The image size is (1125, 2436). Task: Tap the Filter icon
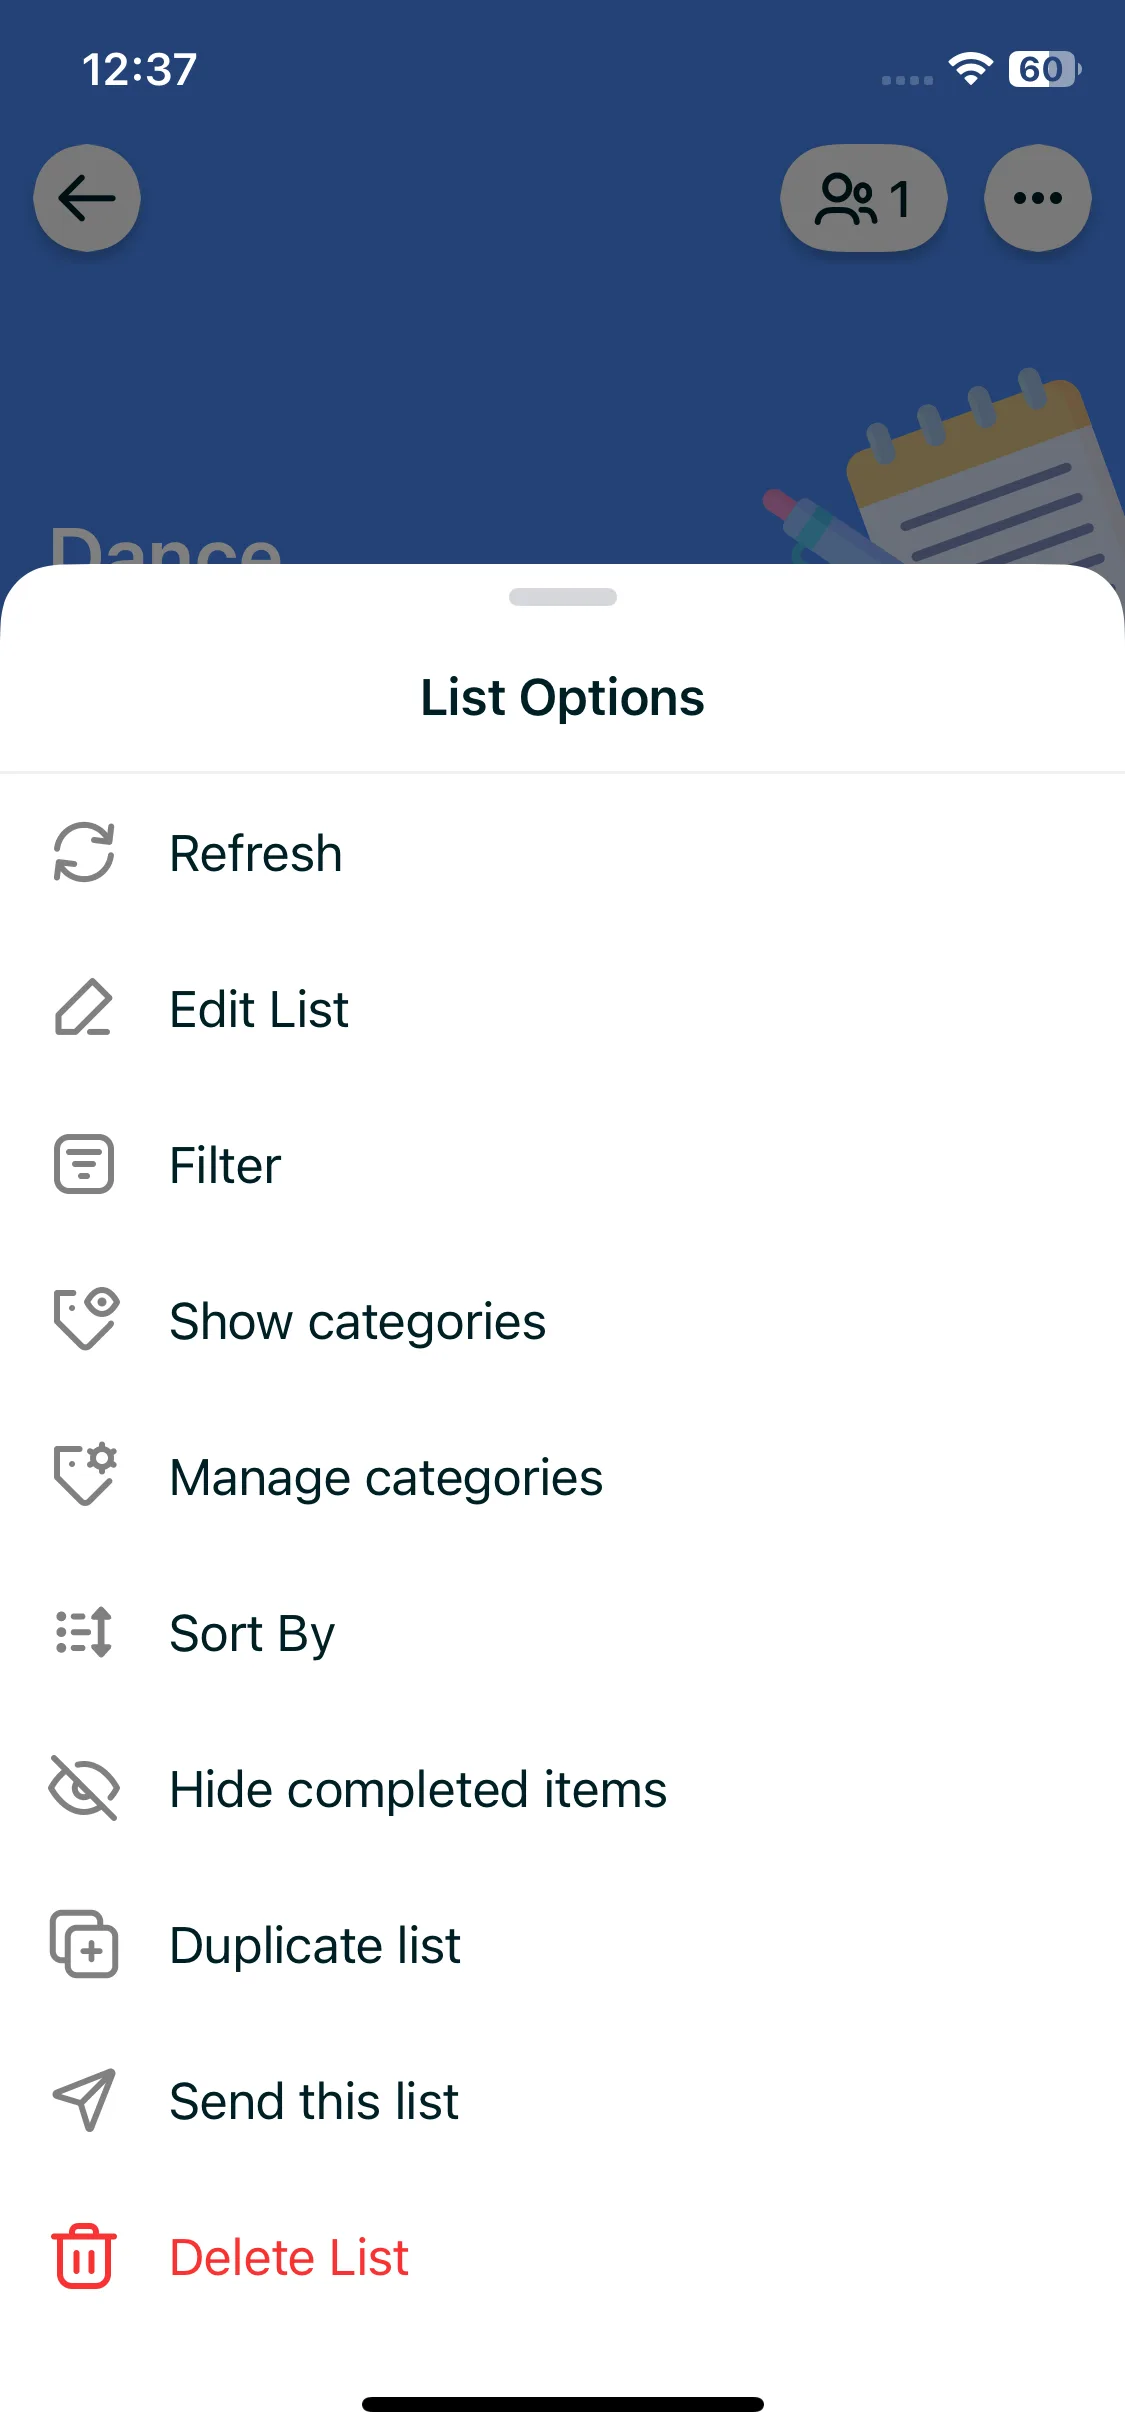coord(84,1165)
